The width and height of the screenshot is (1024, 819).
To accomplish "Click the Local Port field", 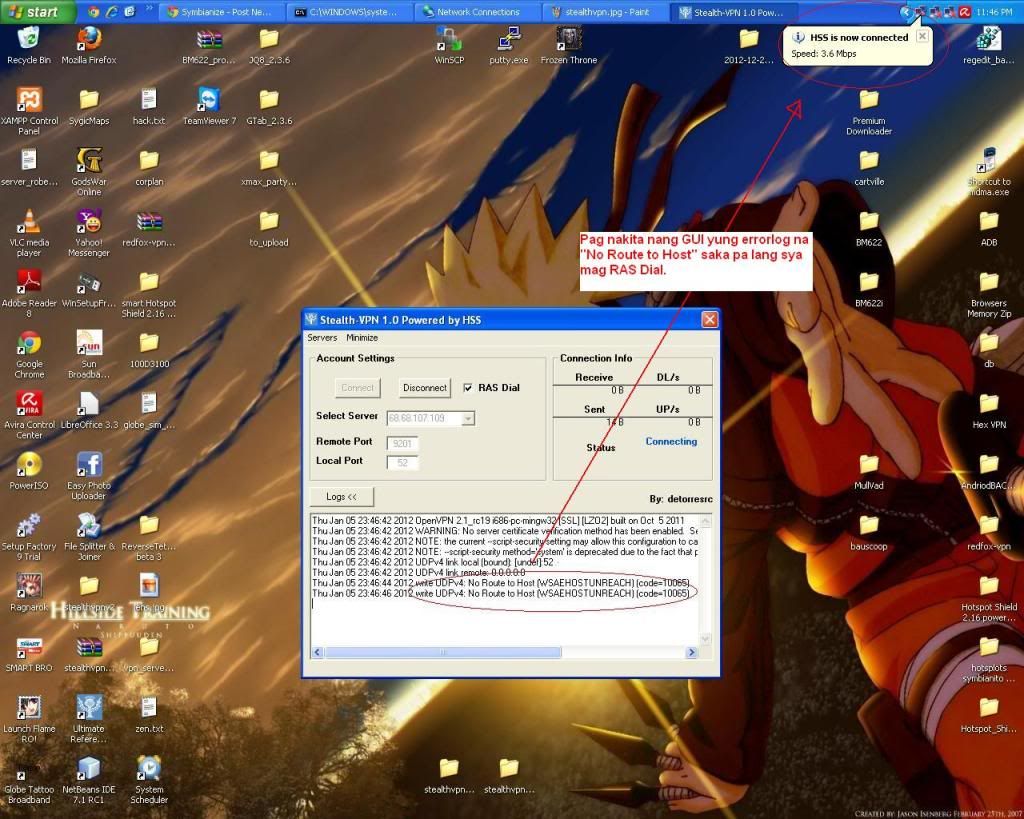I will pos(402,462).
